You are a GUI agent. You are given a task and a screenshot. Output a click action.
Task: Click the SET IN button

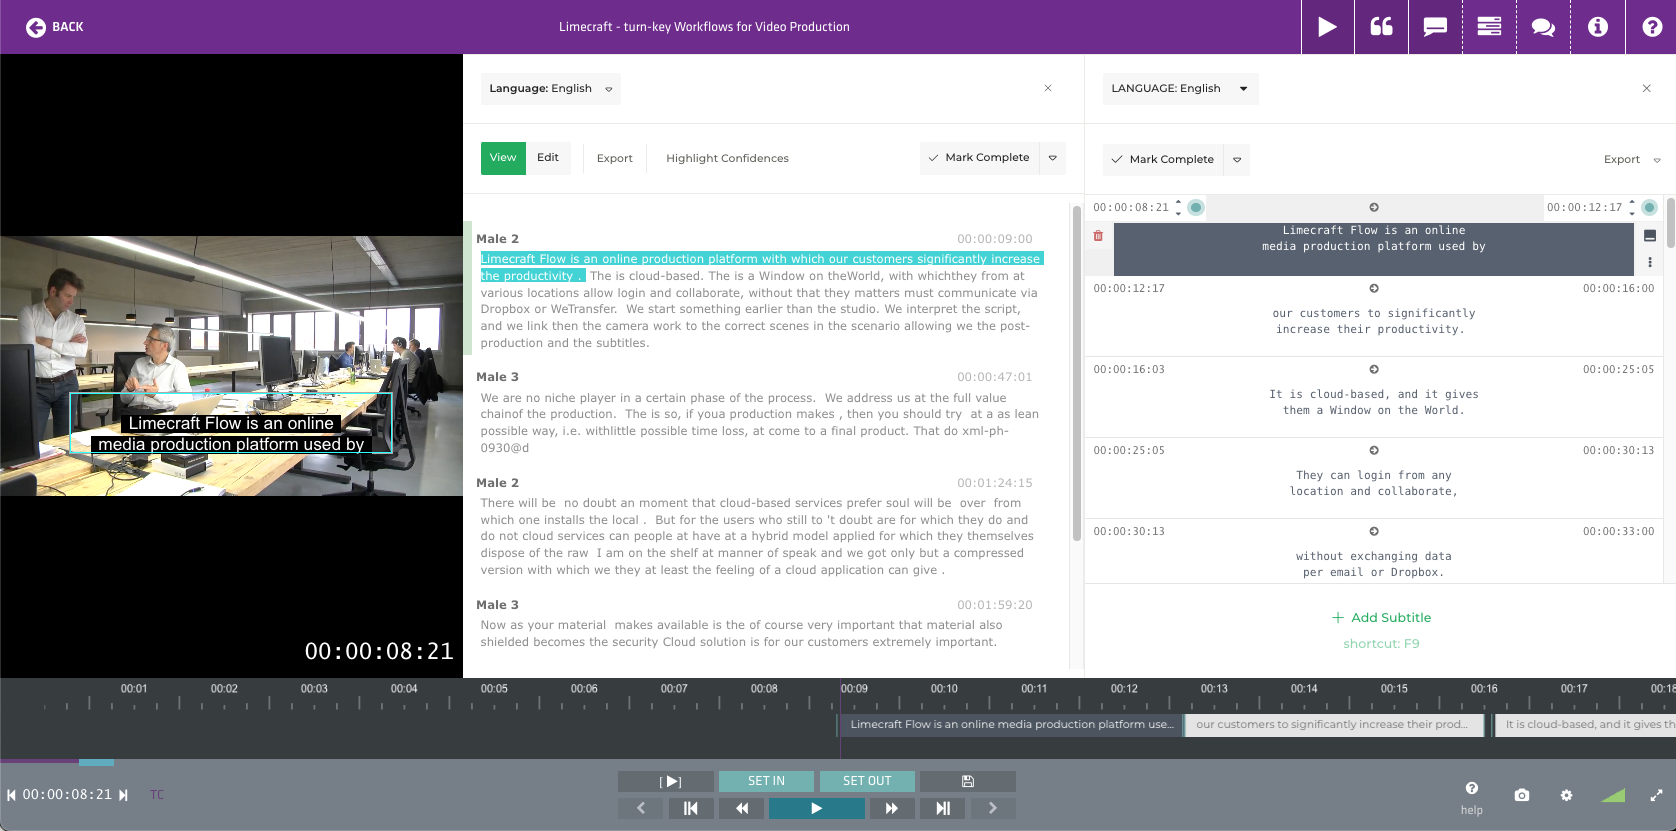766,781
